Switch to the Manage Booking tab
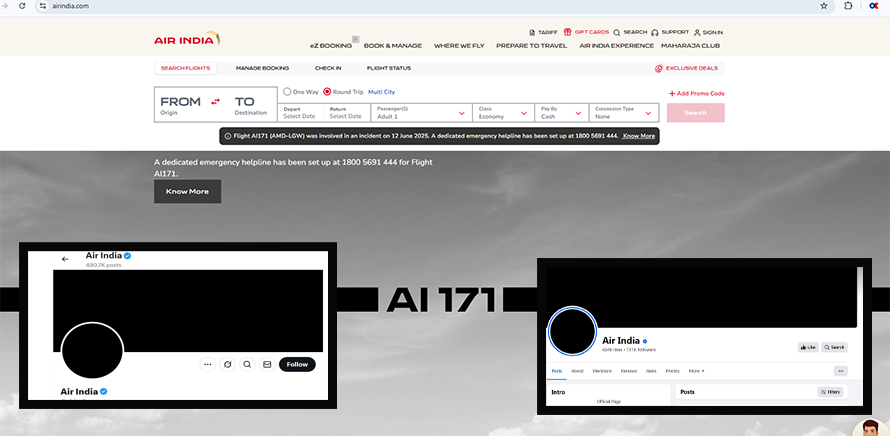This screenshot has height=436, width=890. coord(262,68)
